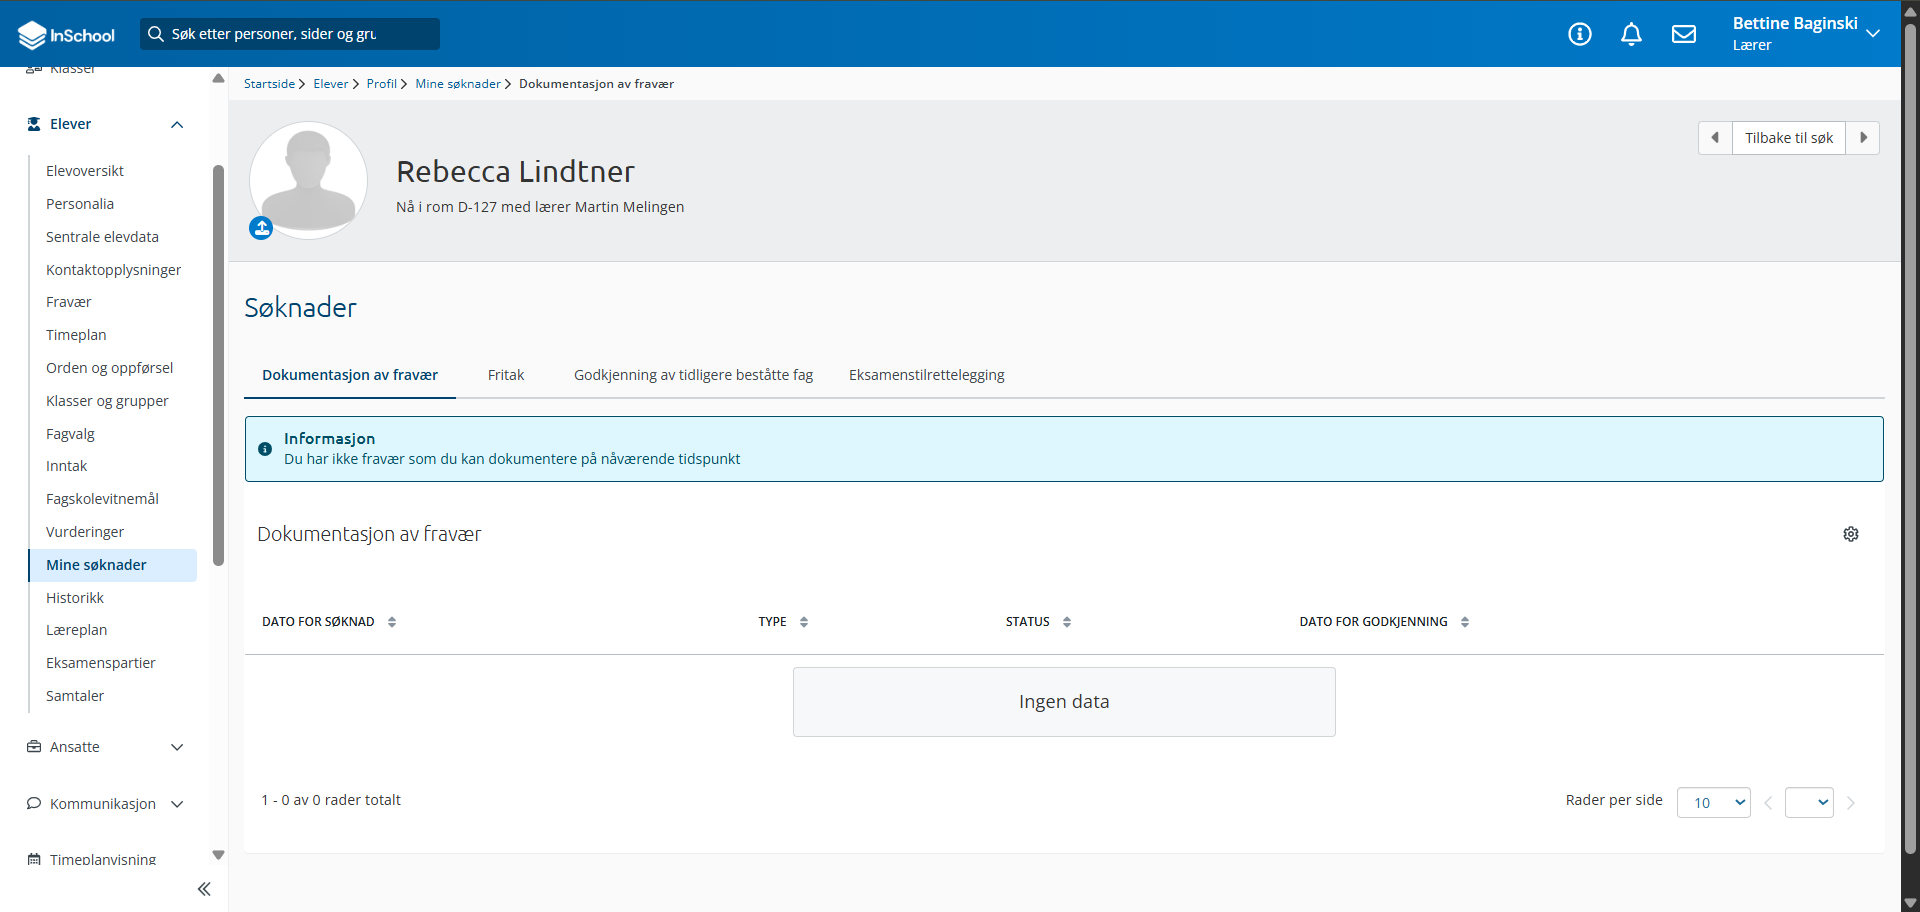Image resolution: width=1920 pixels, height=912 pixels.
Task: Open Sentrale elevdata in sidebar
Action: (x=102, y=237)
